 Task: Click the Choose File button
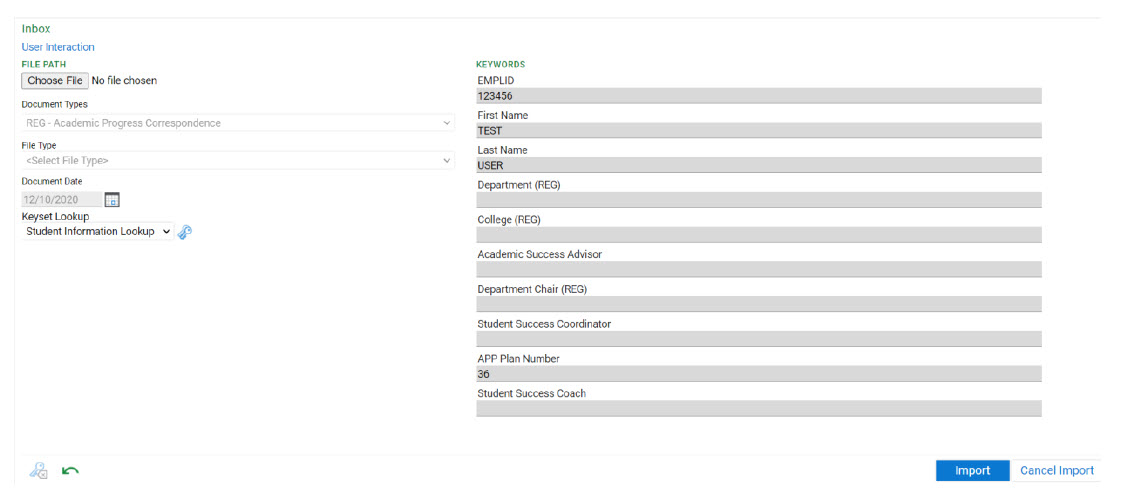click(x=55, y=81)
